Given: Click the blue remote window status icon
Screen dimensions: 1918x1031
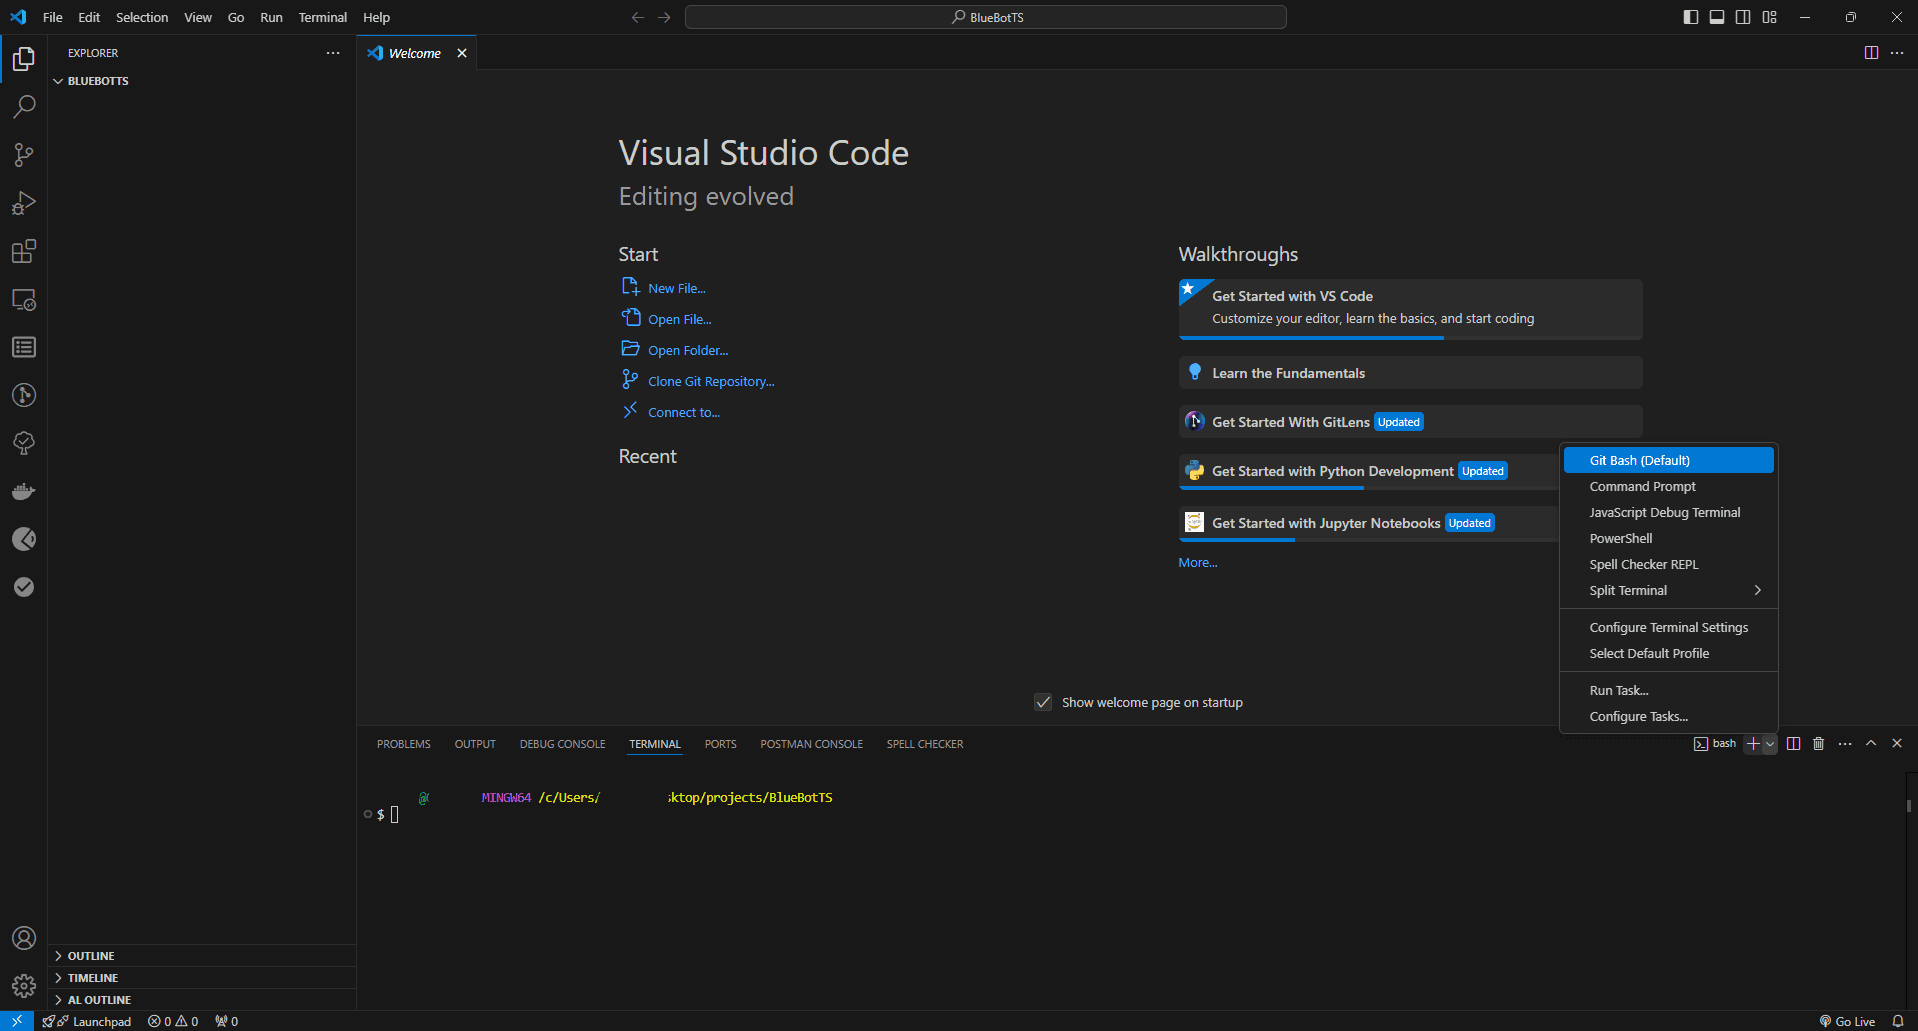Looking at the screenshot, I should pos(17,1021).
